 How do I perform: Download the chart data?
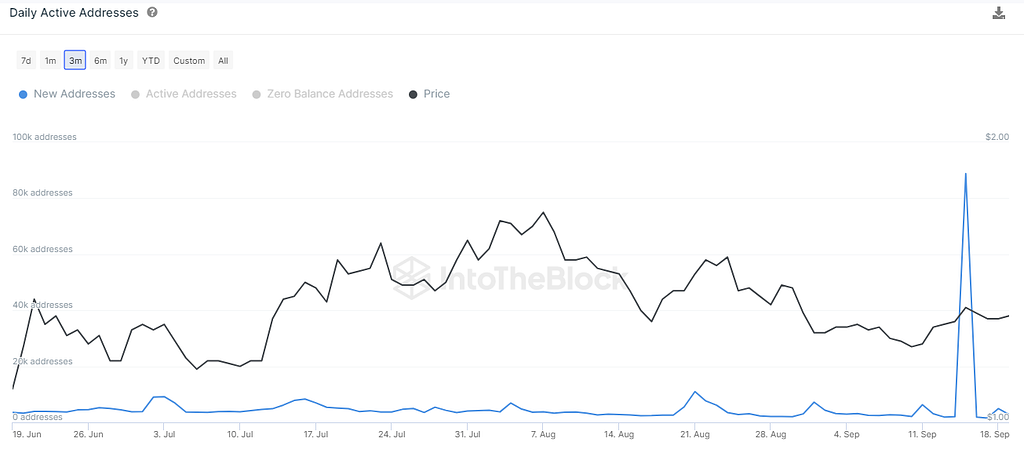pyautogui.click(x=998, y=13)
